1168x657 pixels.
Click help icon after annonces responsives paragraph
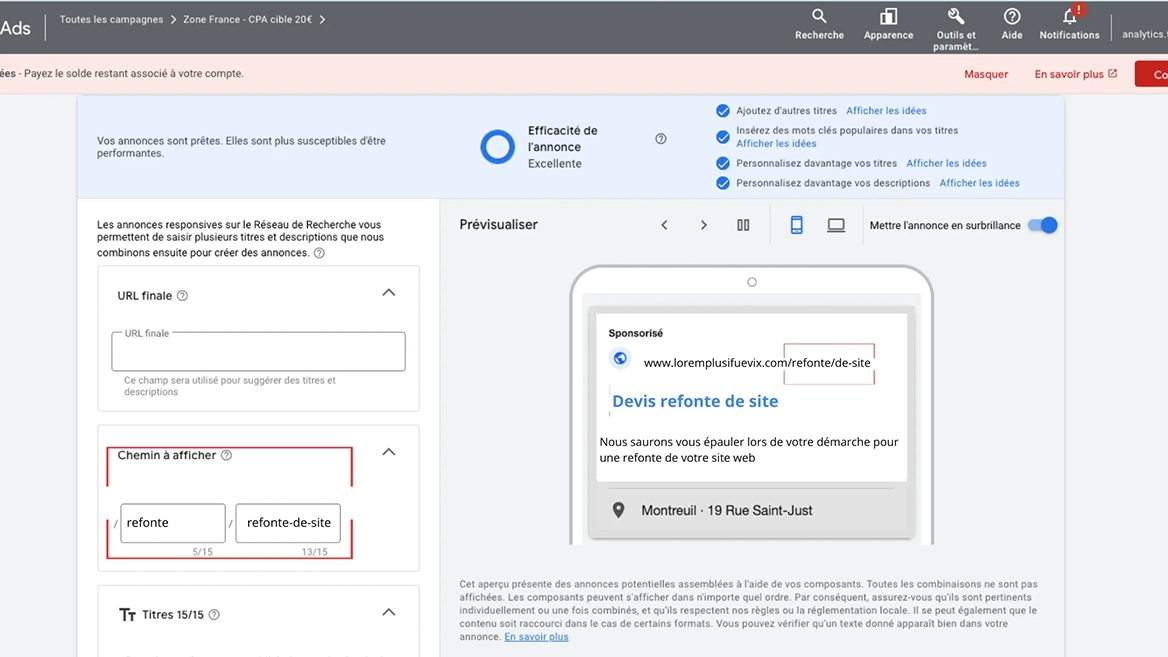pos(319,253)
